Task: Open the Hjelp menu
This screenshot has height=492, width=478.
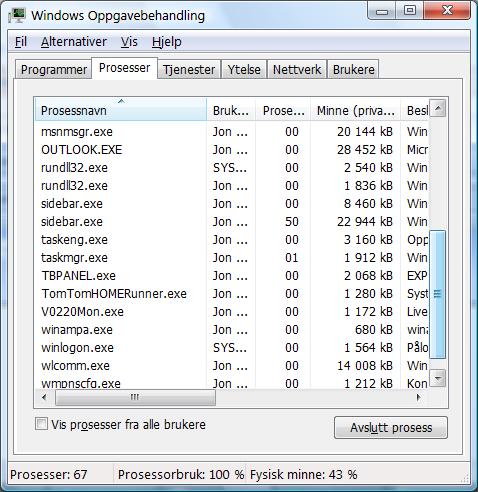Action: [x=167, y=42]
